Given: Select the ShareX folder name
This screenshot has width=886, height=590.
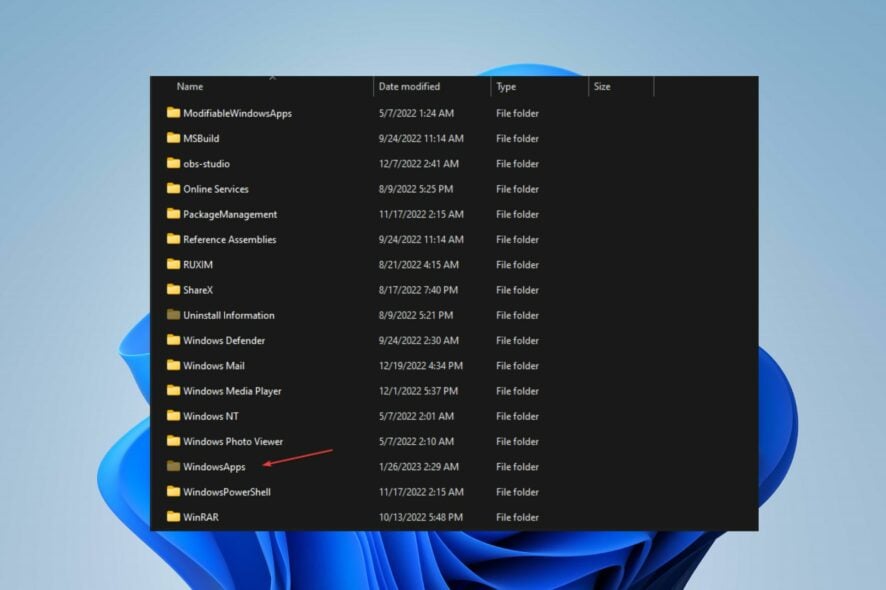Looking at the screenshot, I should point(198,290).
